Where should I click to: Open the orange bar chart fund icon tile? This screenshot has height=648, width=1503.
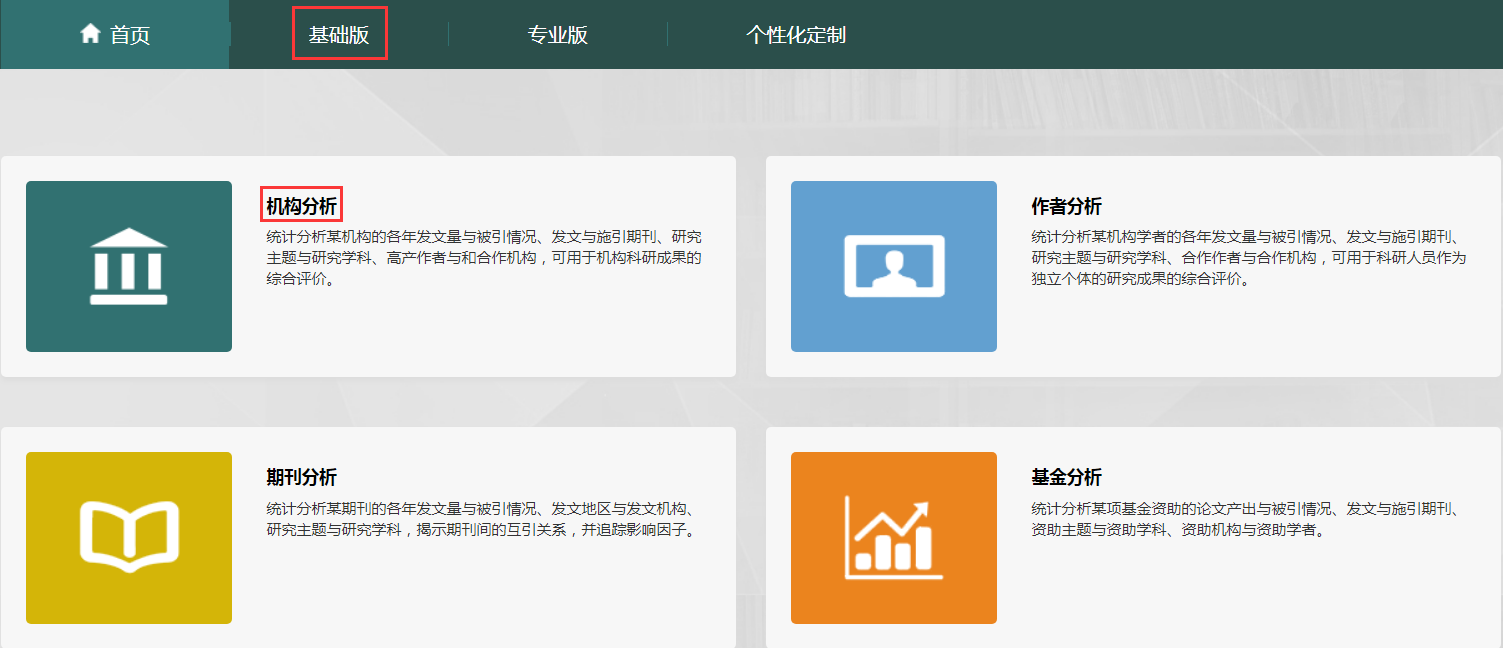pos(893,537)
